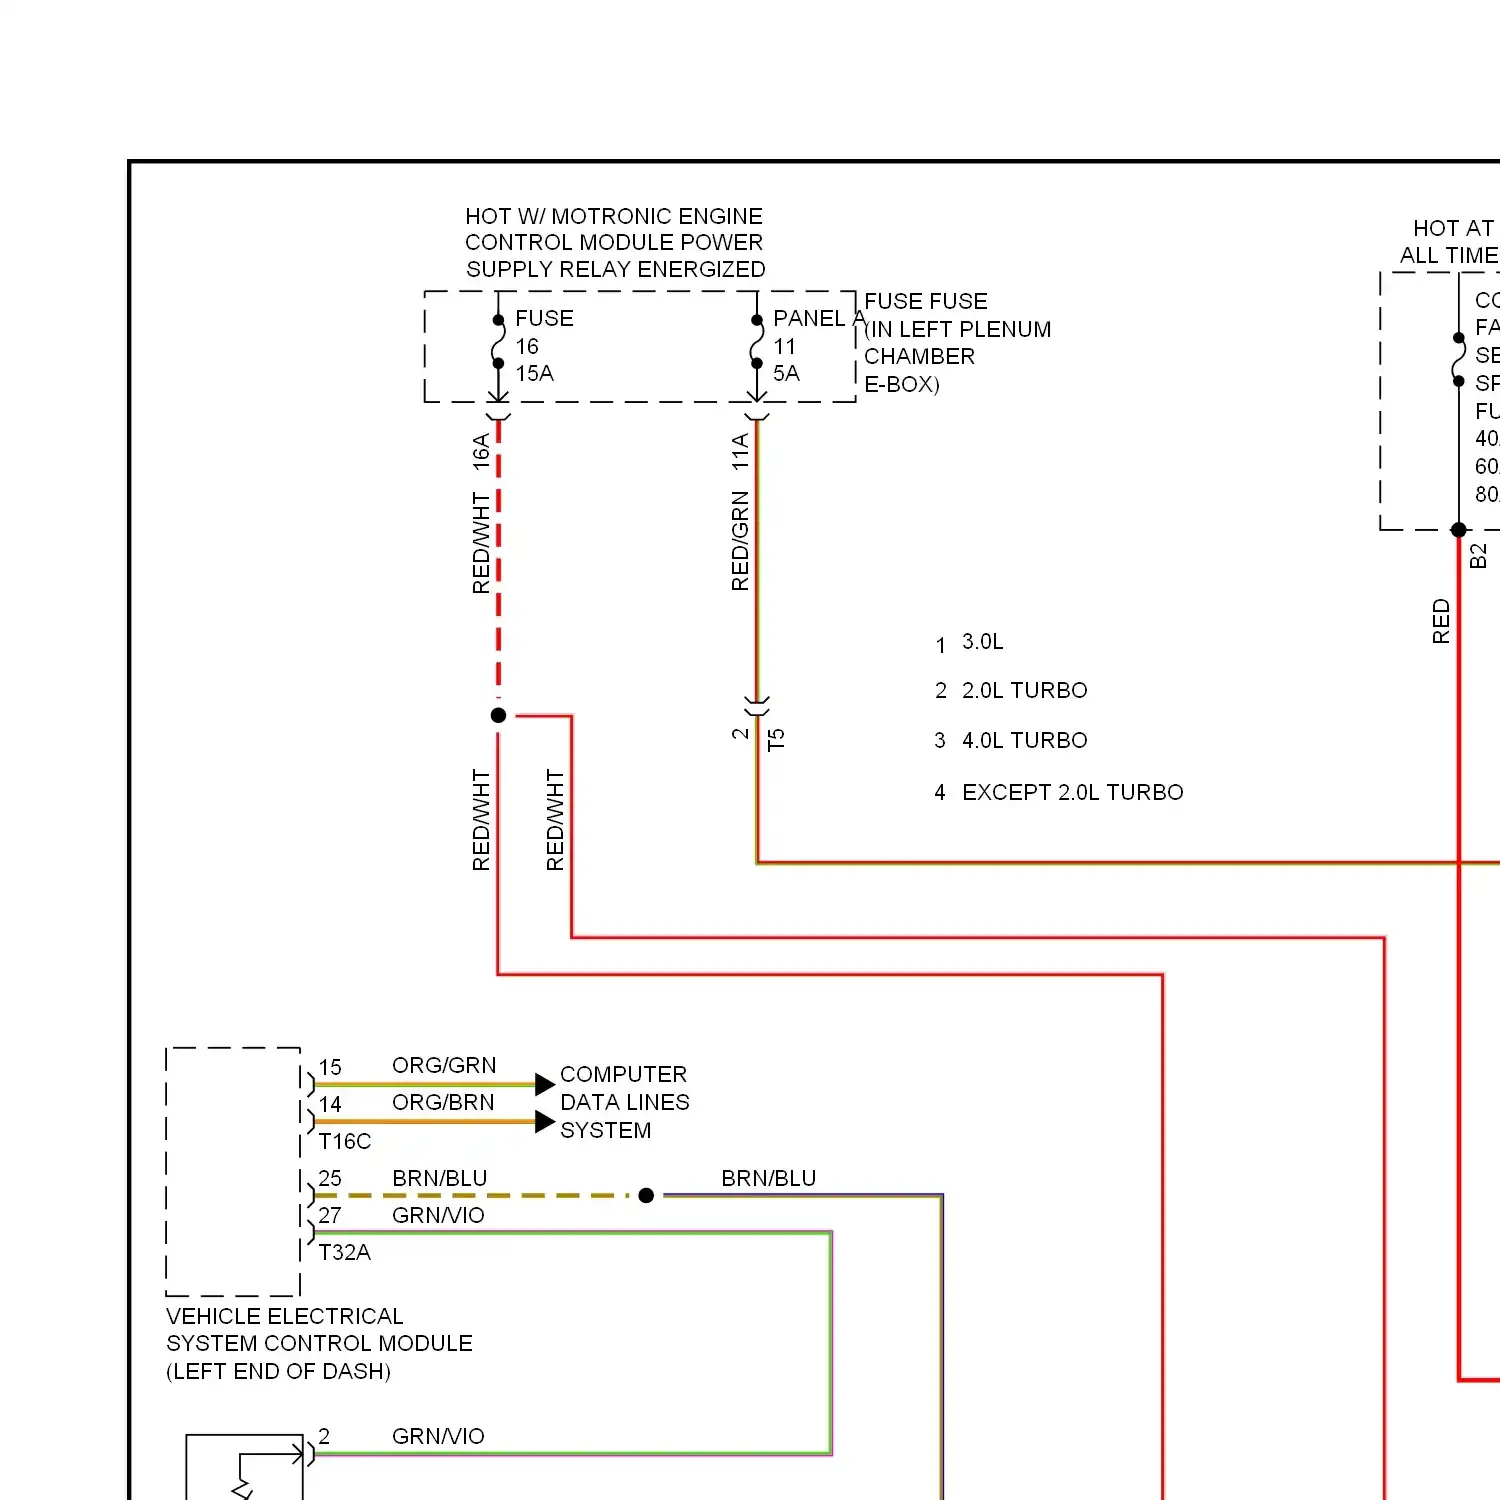The image size is (1500, 1500).
Task: Click the BRN/BLU label after the splice dot
Action: pos(769,1179)
